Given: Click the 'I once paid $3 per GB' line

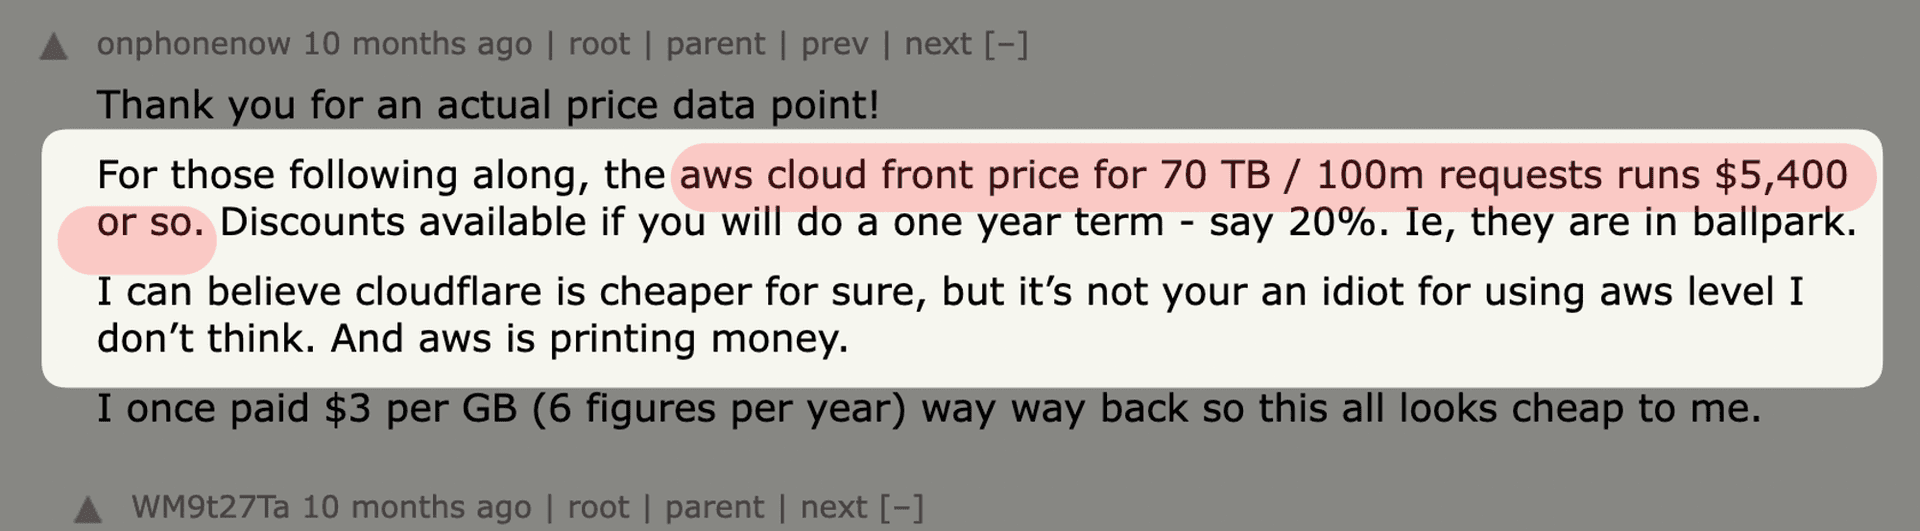Looking at the screenshot, I should (929, 409).
